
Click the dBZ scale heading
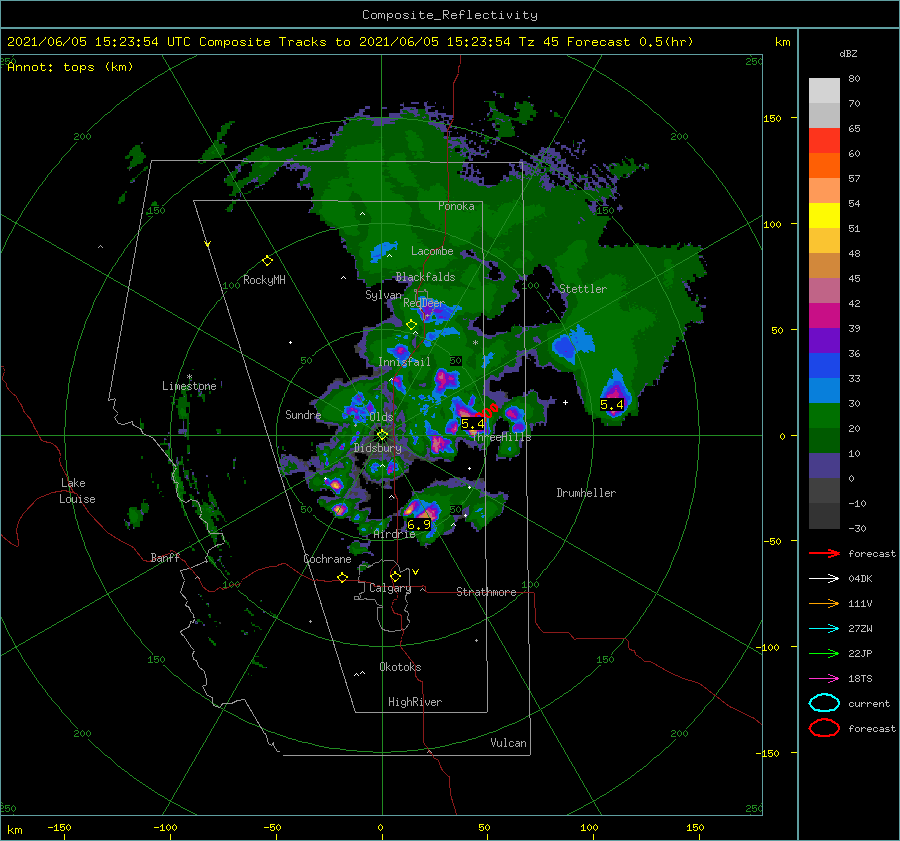point(848,54)
